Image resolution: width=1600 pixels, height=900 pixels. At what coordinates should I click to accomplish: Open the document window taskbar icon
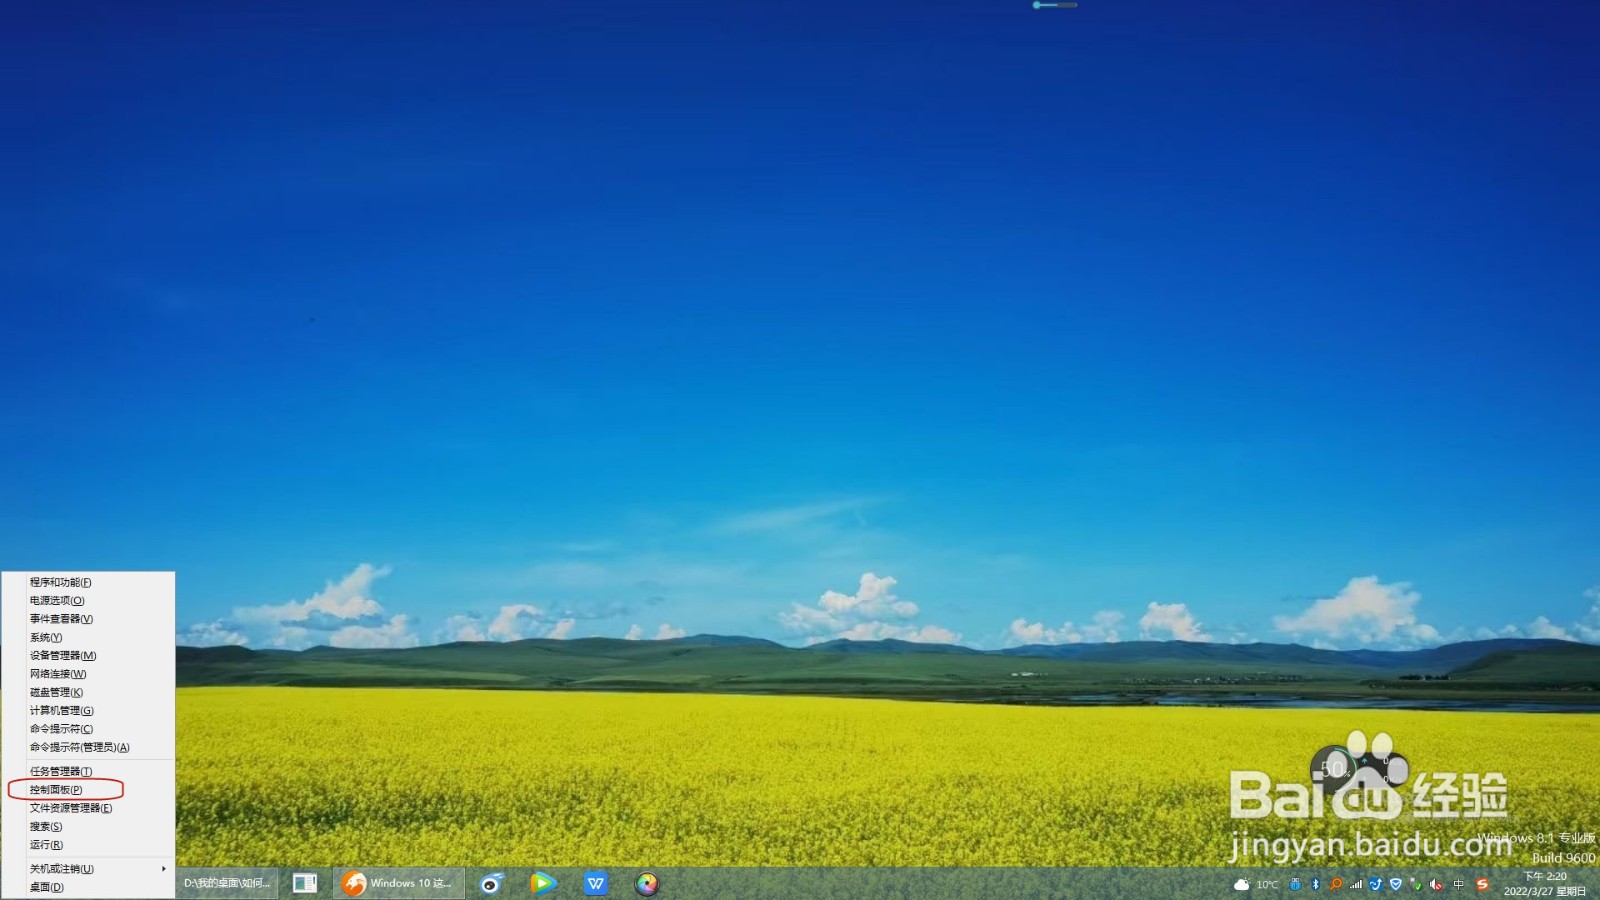coord(305,883)
